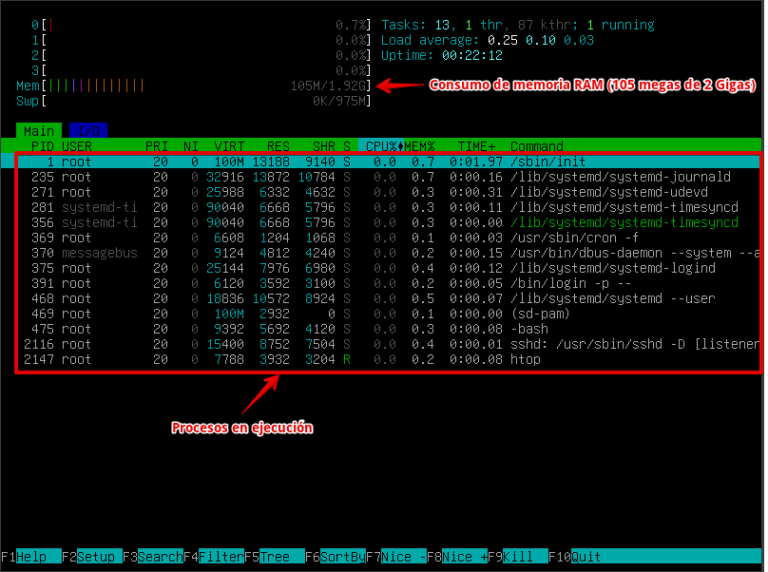The image size is (768, 572).
Task: Click the messagebus user name
Action: (99, 253)
